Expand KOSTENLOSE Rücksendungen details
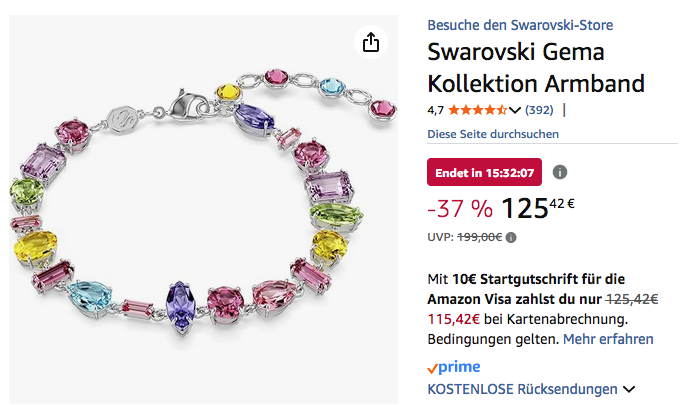 629,389
